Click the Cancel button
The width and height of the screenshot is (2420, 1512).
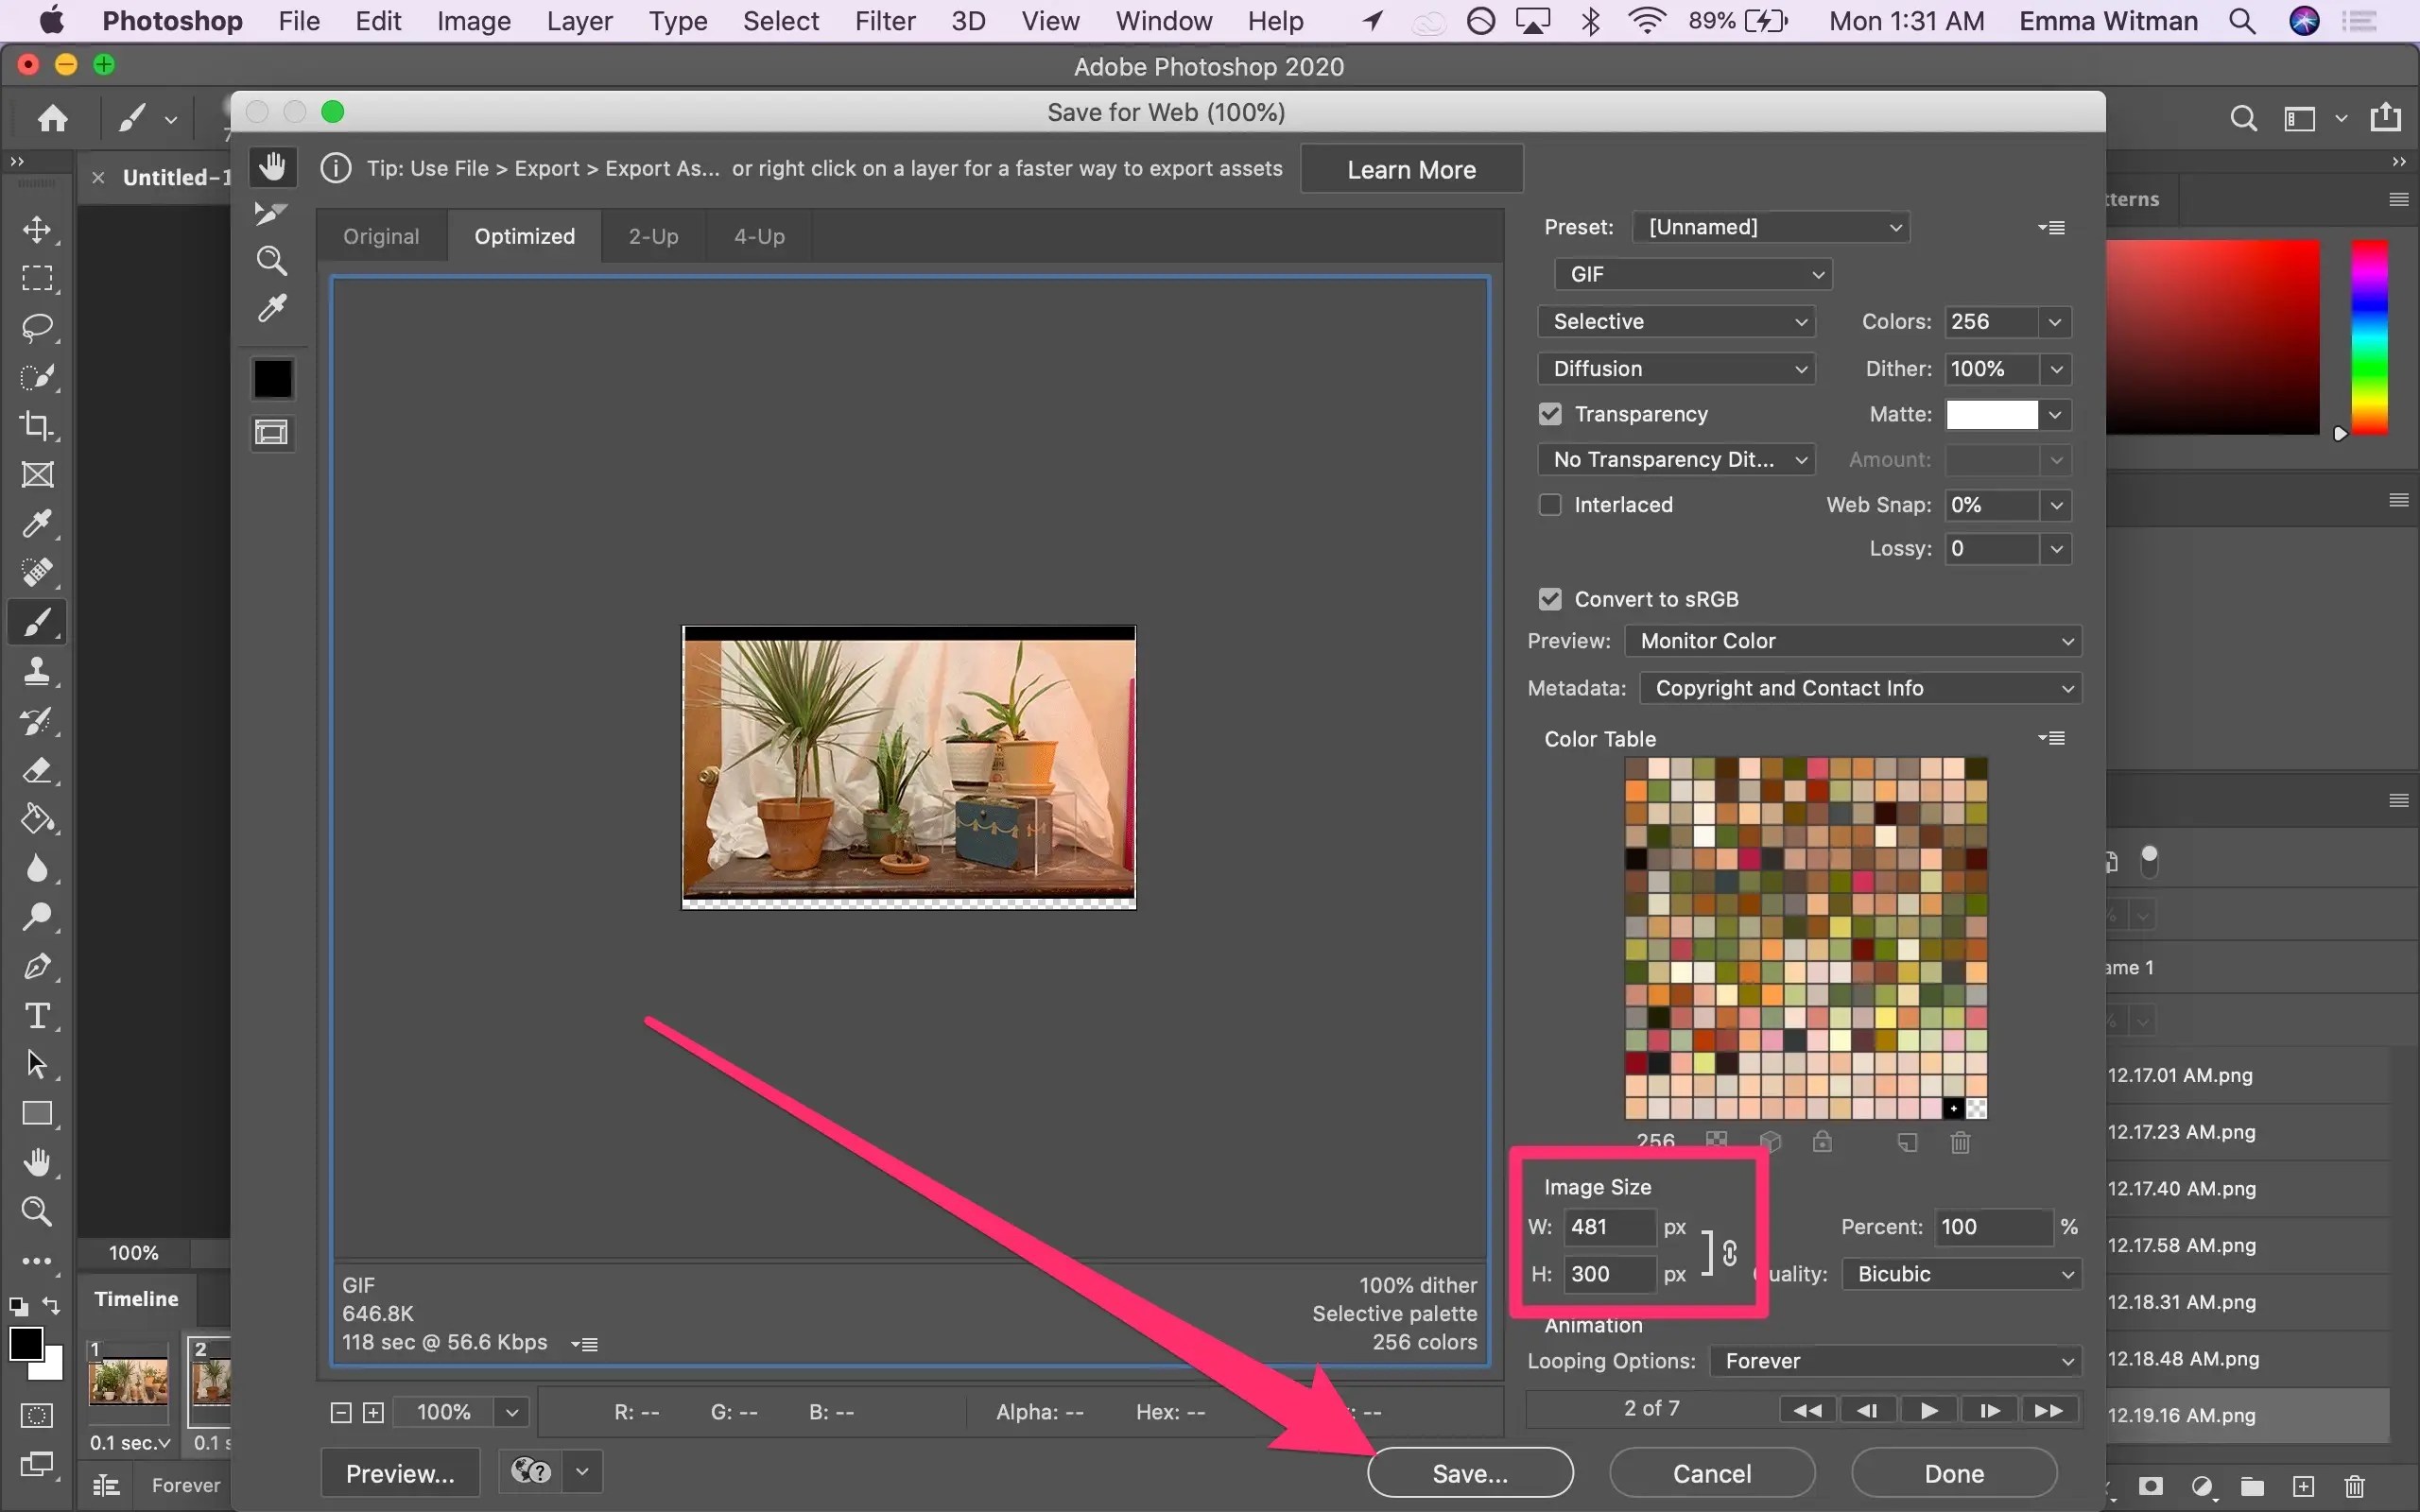pos(1712,1473)
